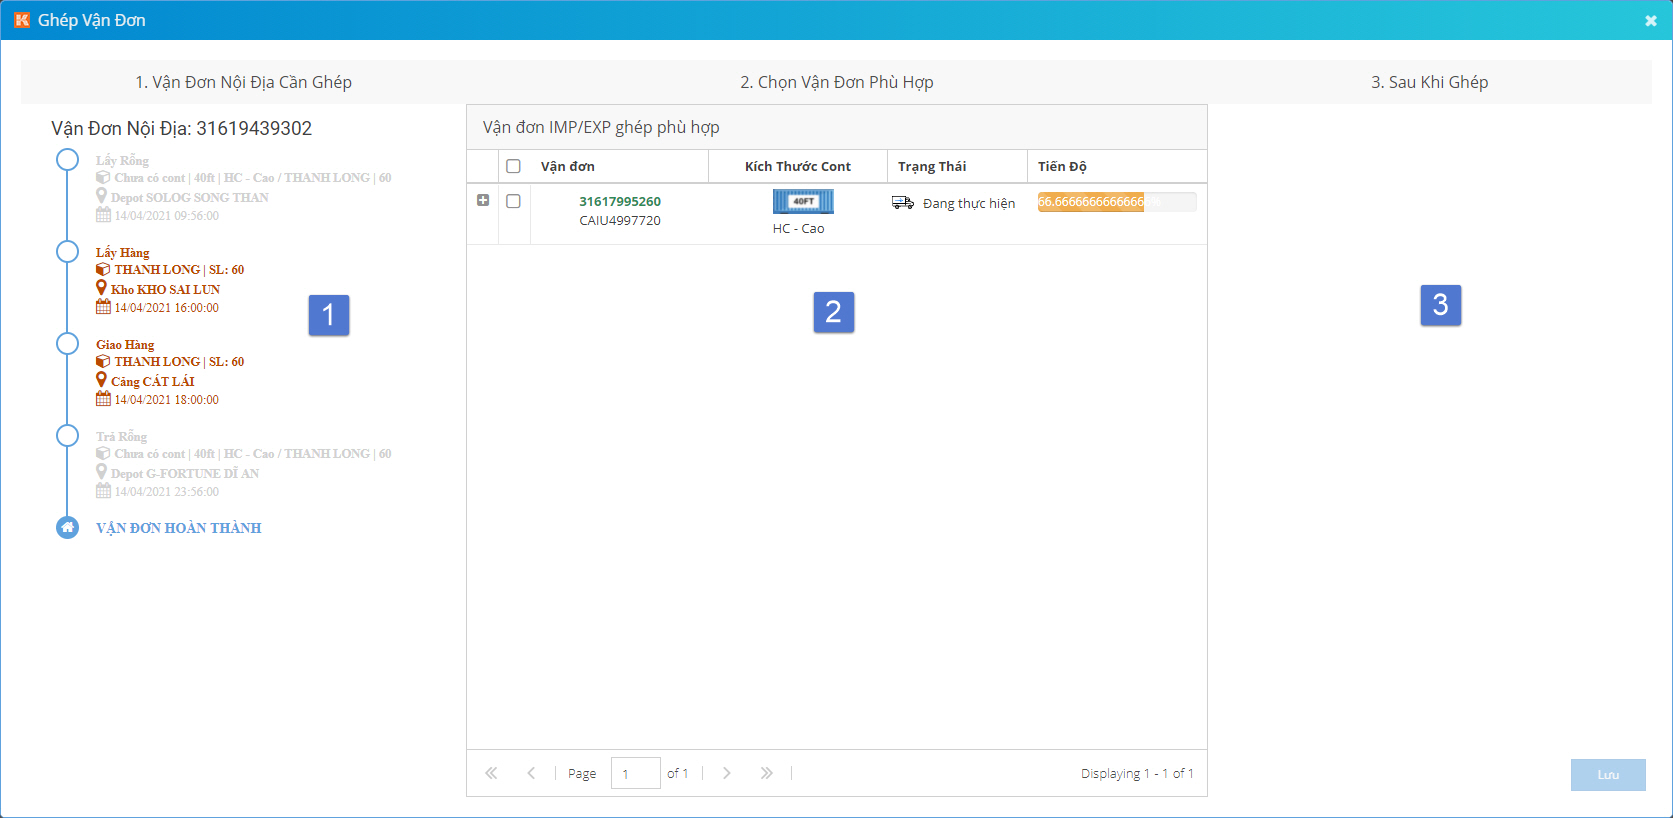Toggle the select-all checkbox in table header

click(513, 166)
